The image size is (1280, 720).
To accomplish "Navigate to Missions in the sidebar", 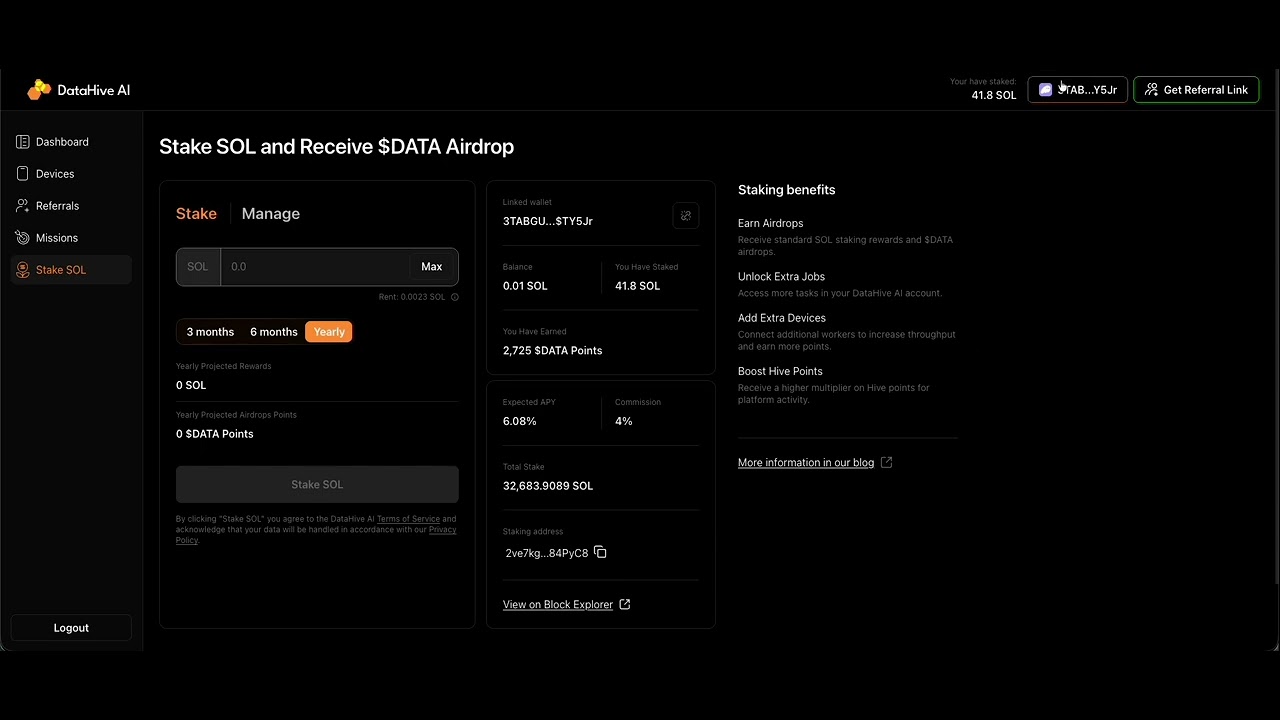I will pos(71,238).
